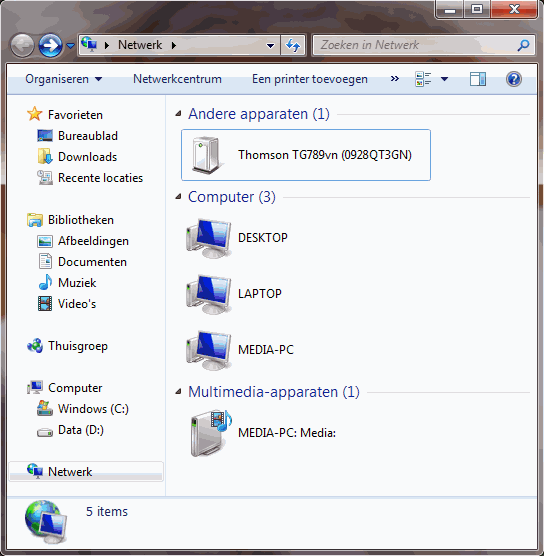Select Thuisgroep in the navigation pane
The height and width of the screenshot is (556, 544).
[x=78, y=346]
